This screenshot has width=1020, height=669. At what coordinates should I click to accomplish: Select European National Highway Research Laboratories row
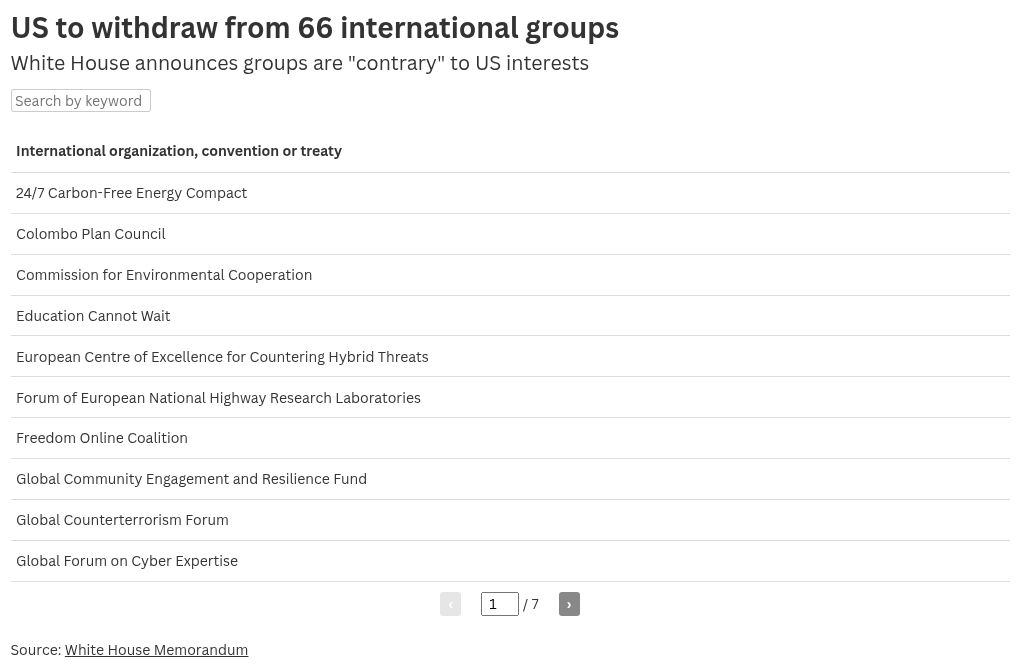coord(218,398)
